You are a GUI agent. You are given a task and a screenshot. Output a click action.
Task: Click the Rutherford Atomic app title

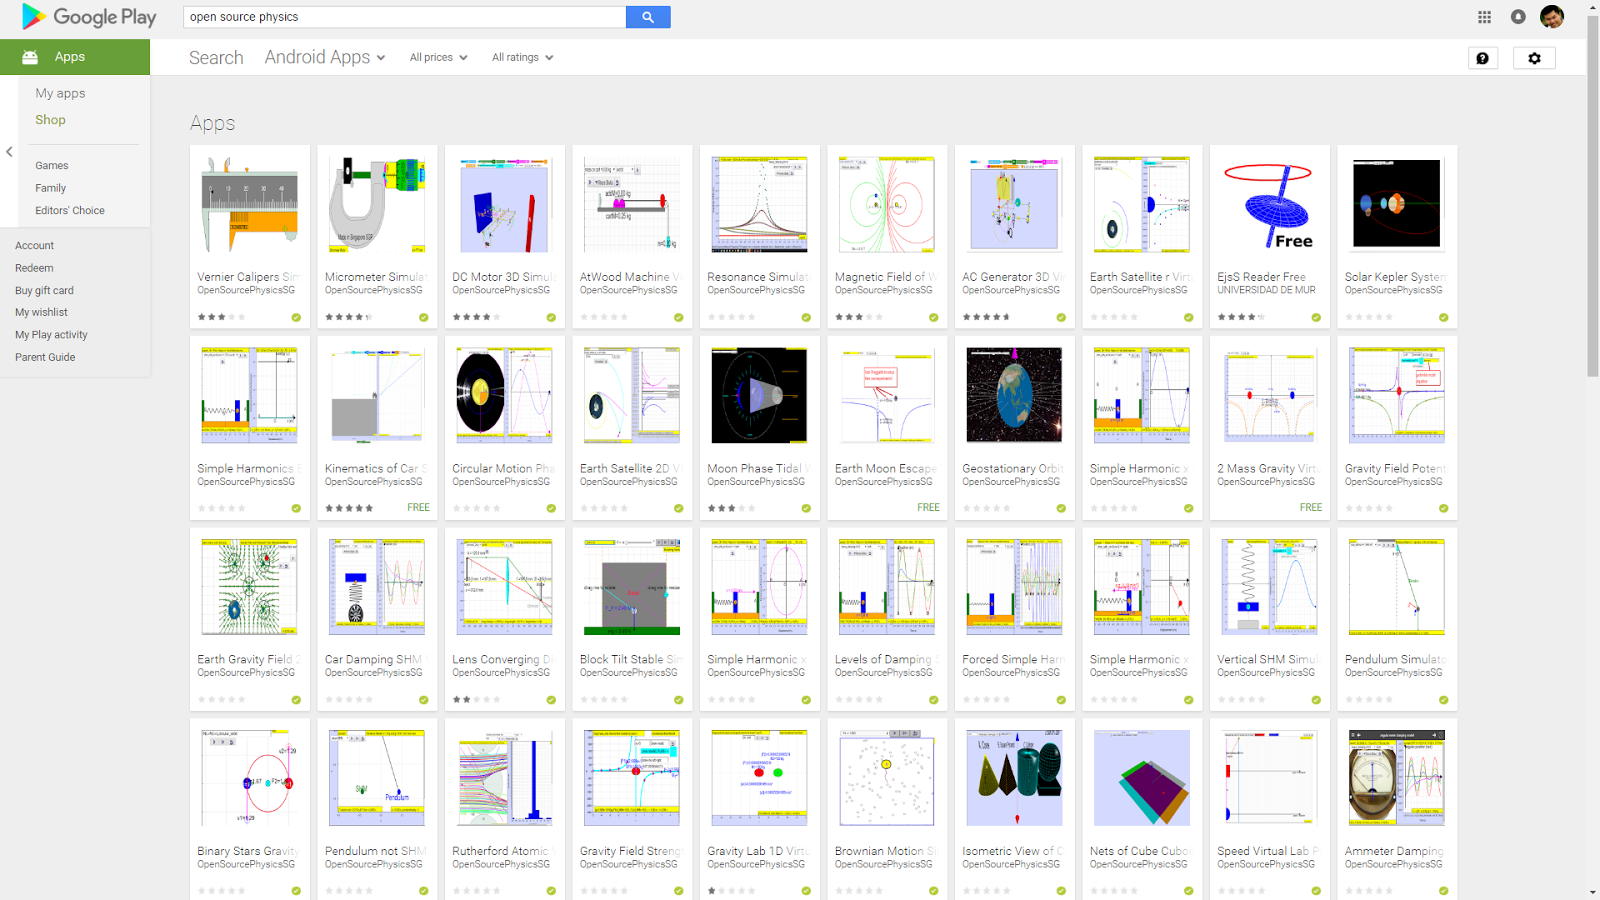click(x=502, y=851)
